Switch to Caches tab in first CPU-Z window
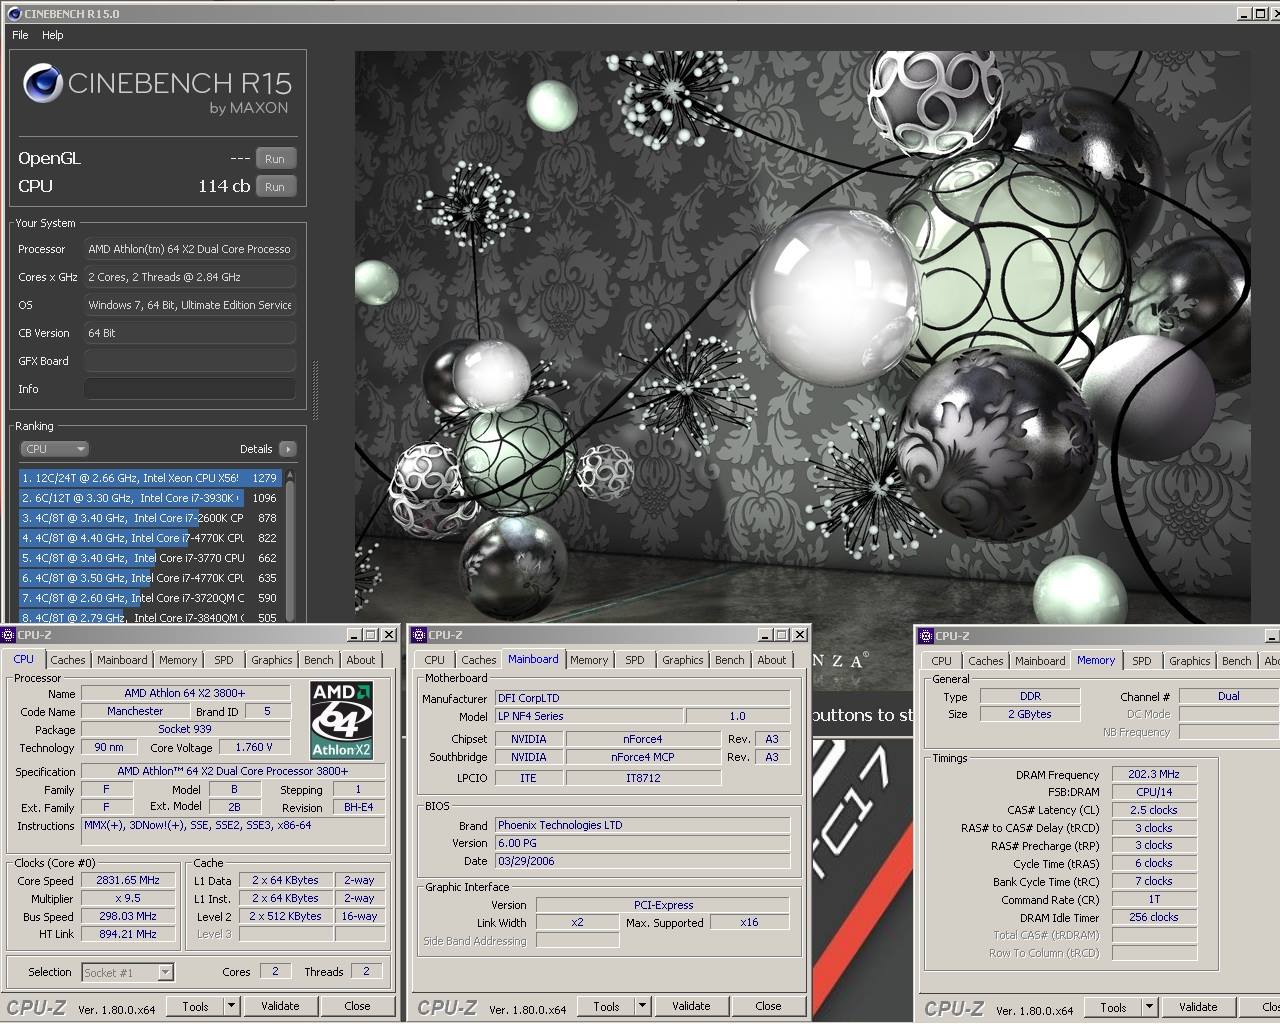This screenshot has height=1024, width=1280. coord(68,660)
